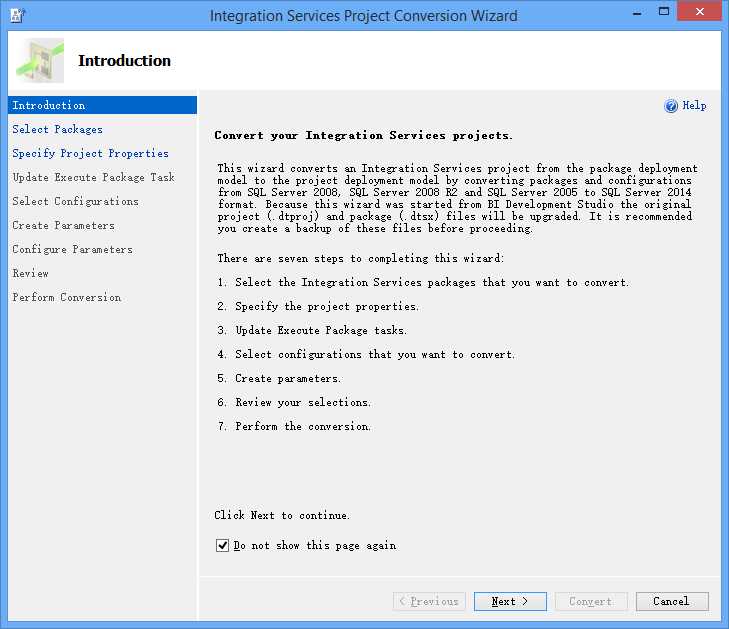Choose the Select Configurations step
The width and height of the screenshot is (729, 629).
click(75, 201)
